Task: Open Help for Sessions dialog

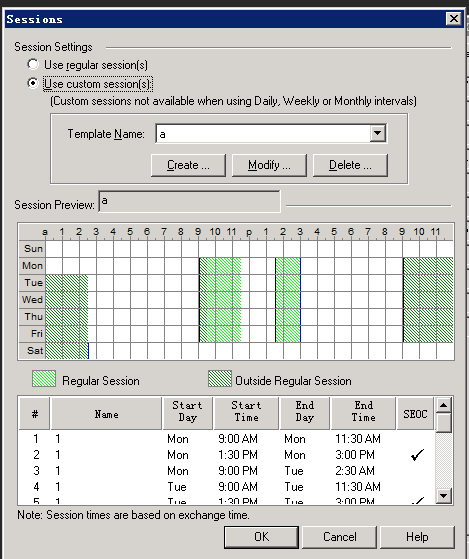Action: tap(417, 537)
